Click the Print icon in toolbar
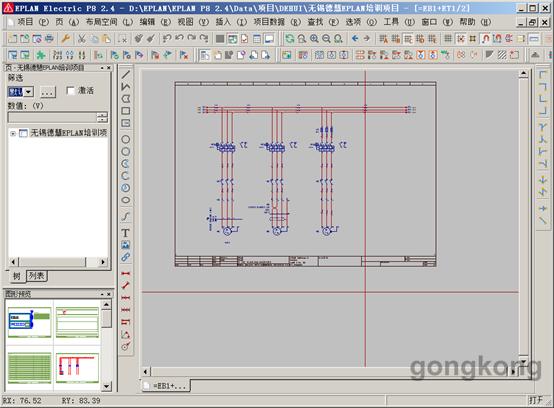This screenshot has width=554, height=408. pyautogui.click(x=49, y=39)
